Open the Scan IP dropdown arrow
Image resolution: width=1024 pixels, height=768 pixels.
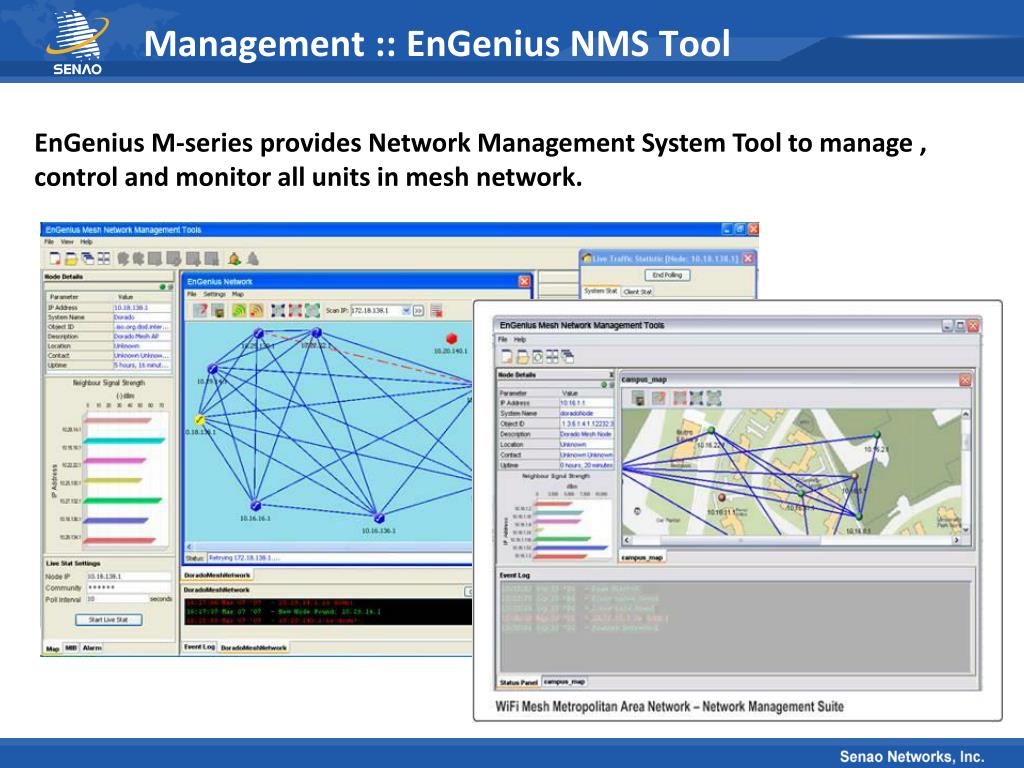(406, 311)
